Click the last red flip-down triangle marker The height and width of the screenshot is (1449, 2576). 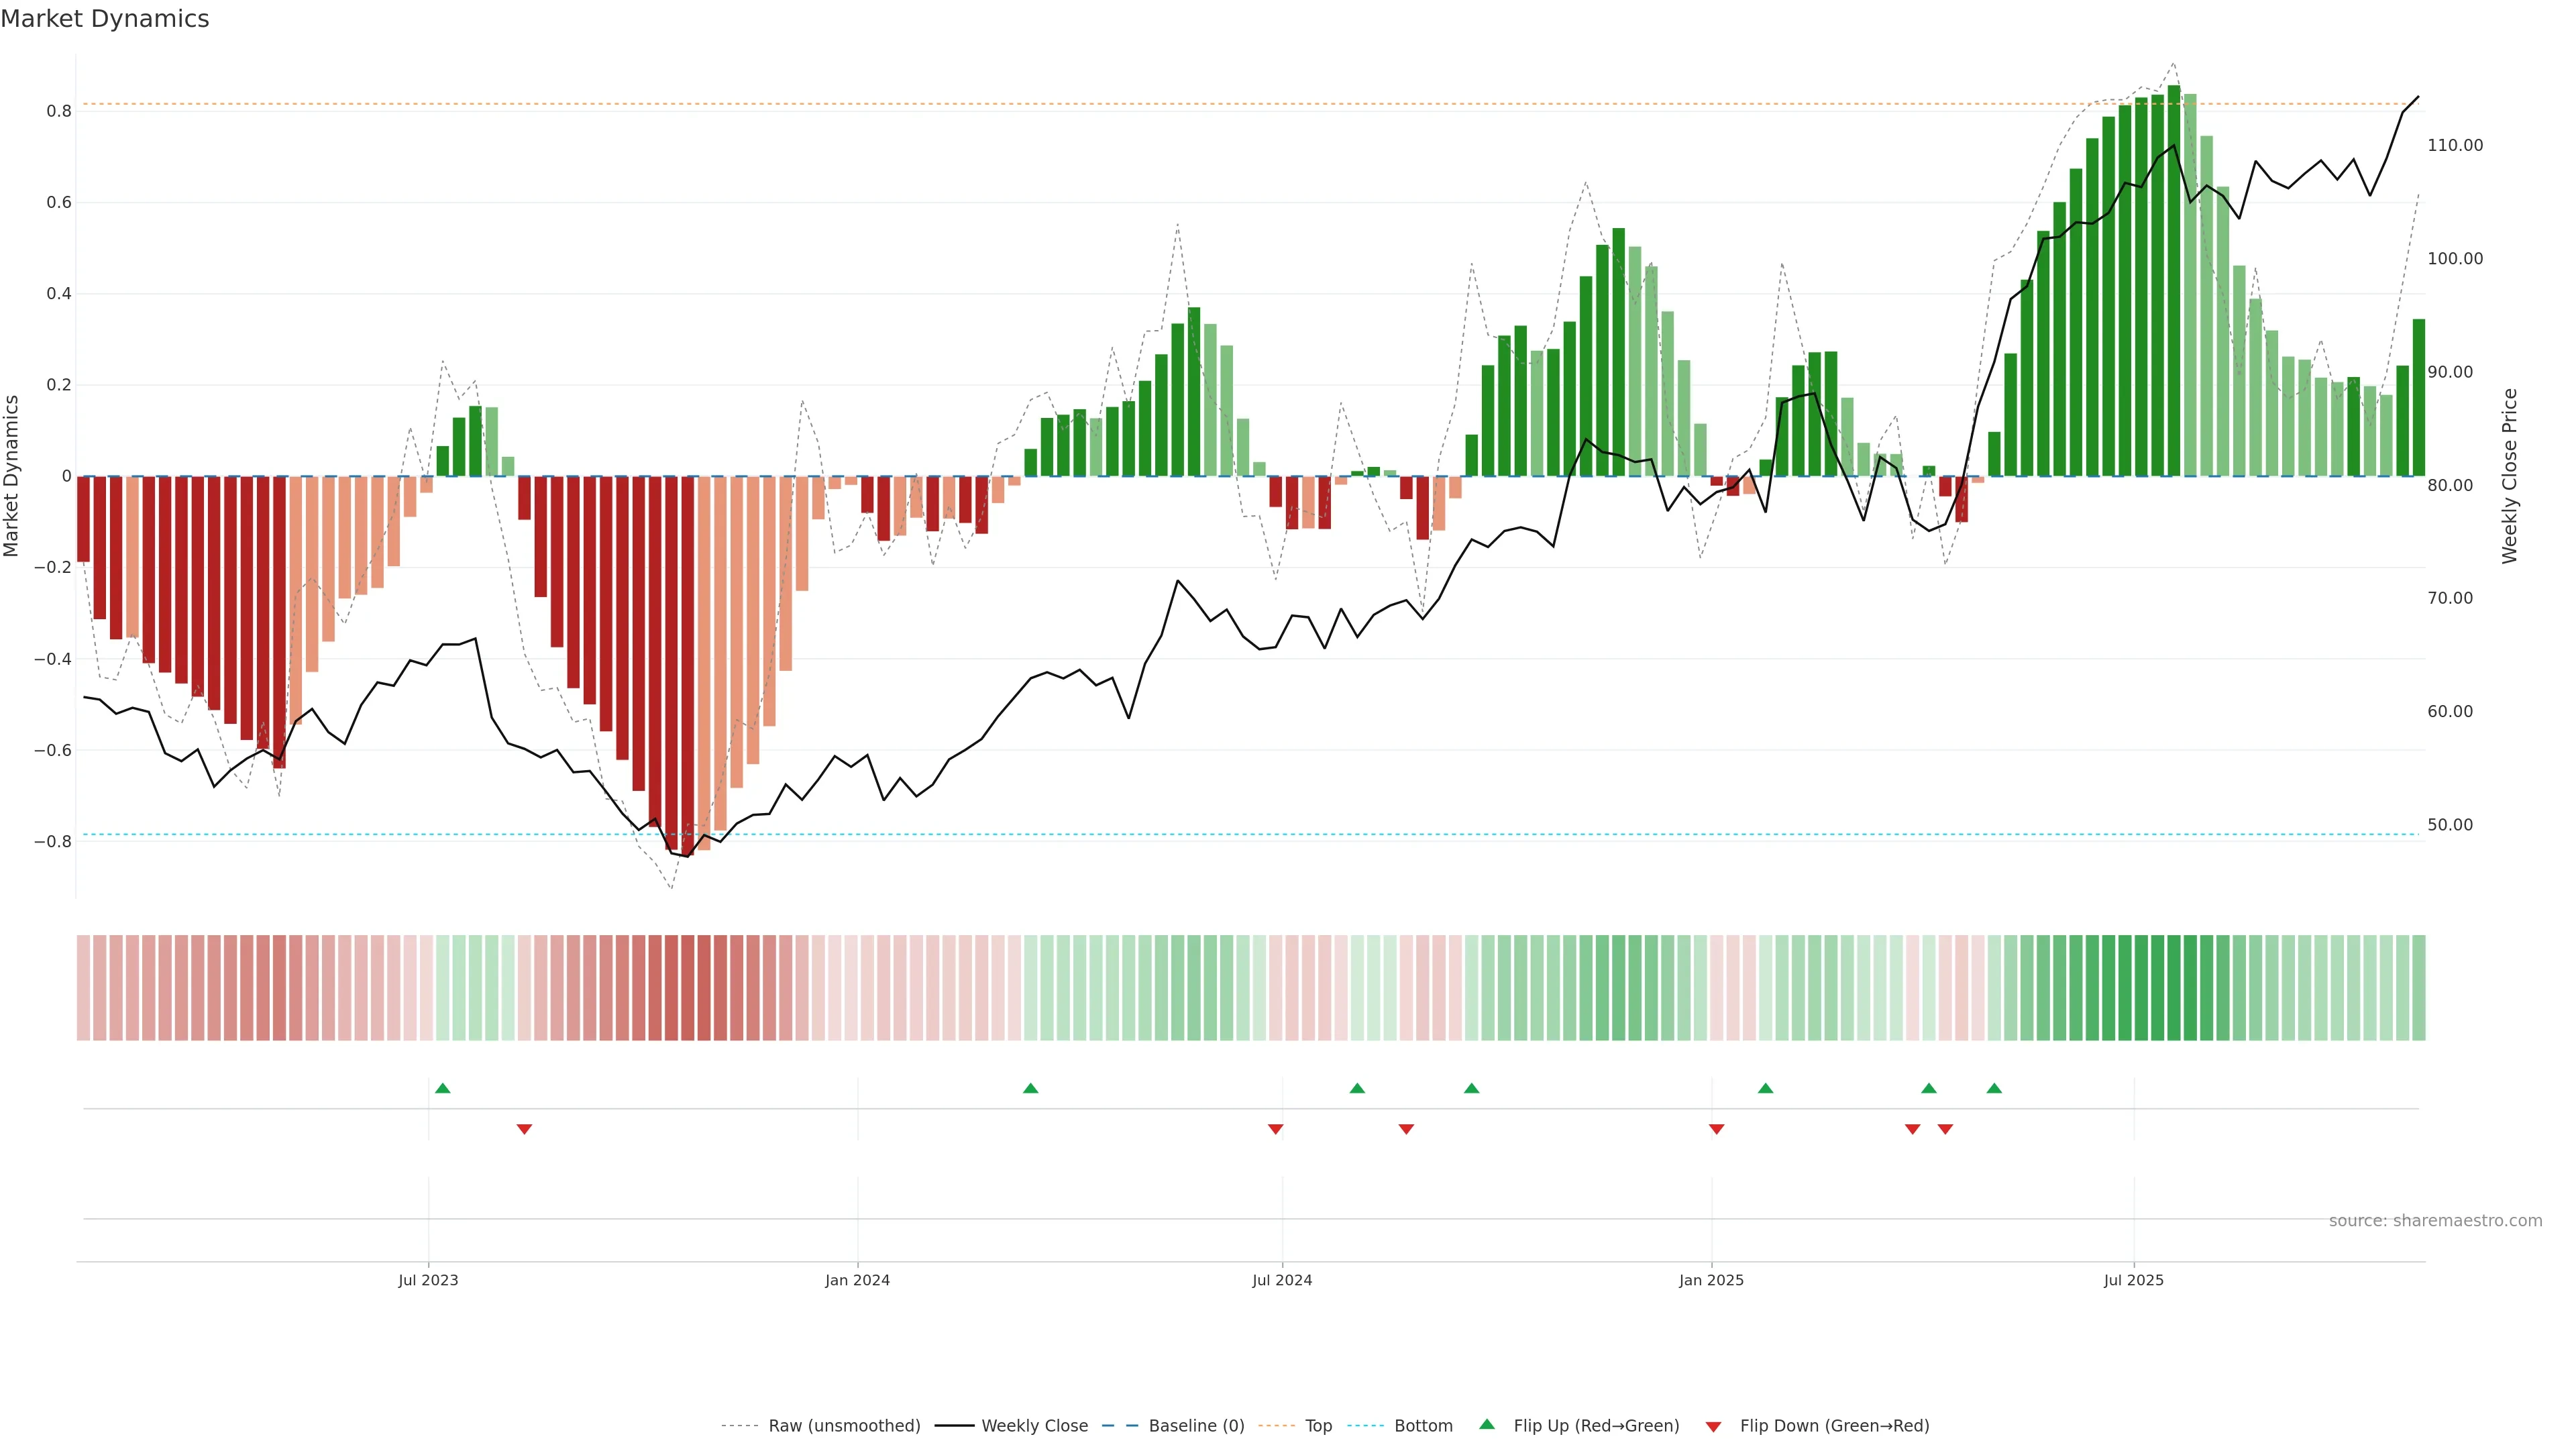tap(1945, 1129)
